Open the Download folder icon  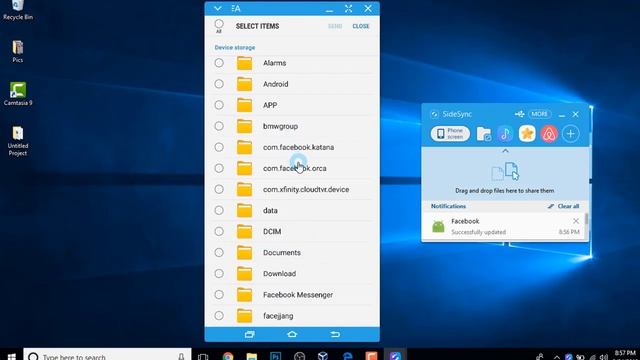click(x=244, y=273)
